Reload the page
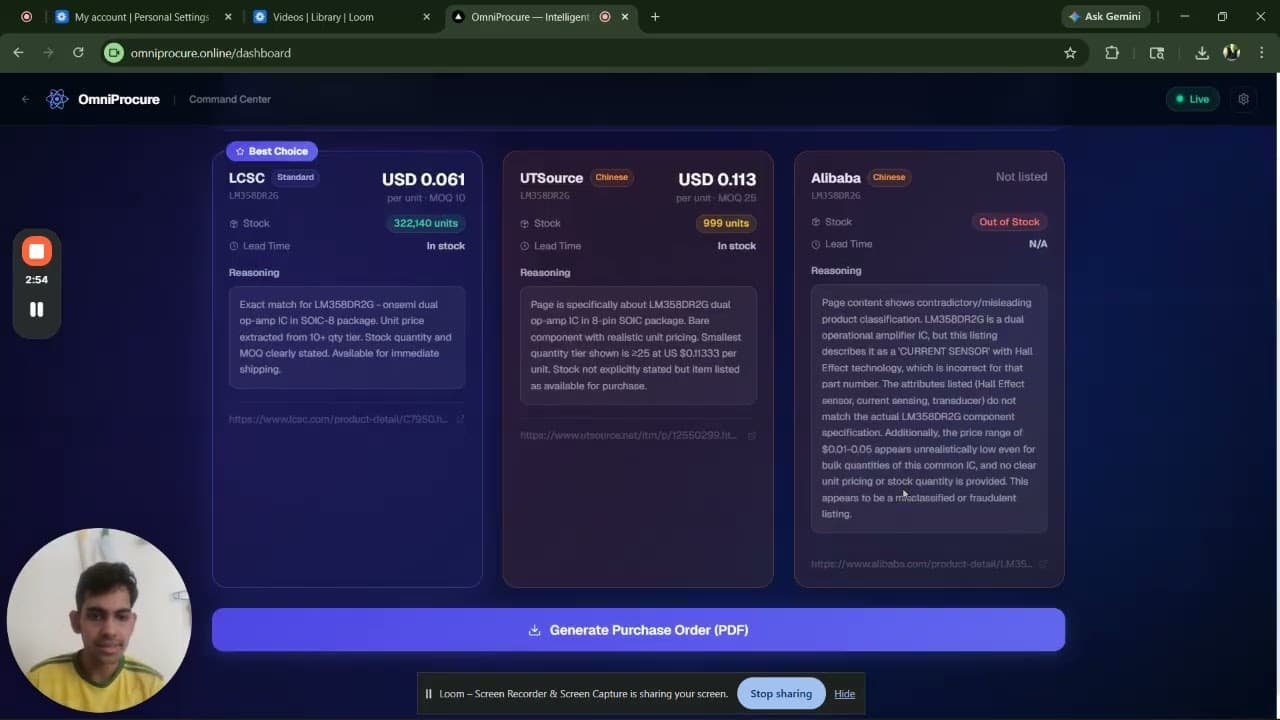The image size is (1280, 720). click(x=78, y=53)
